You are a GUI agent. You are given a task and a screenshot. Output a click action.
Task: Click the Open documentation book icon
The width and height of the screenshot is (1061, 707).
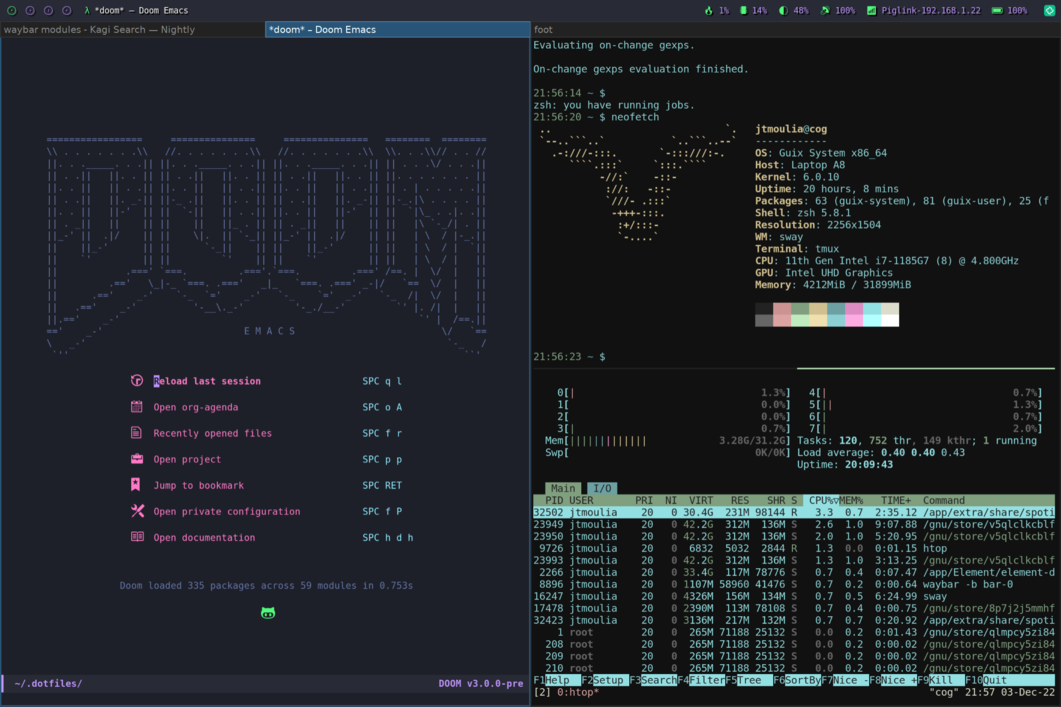coord(137,537)
